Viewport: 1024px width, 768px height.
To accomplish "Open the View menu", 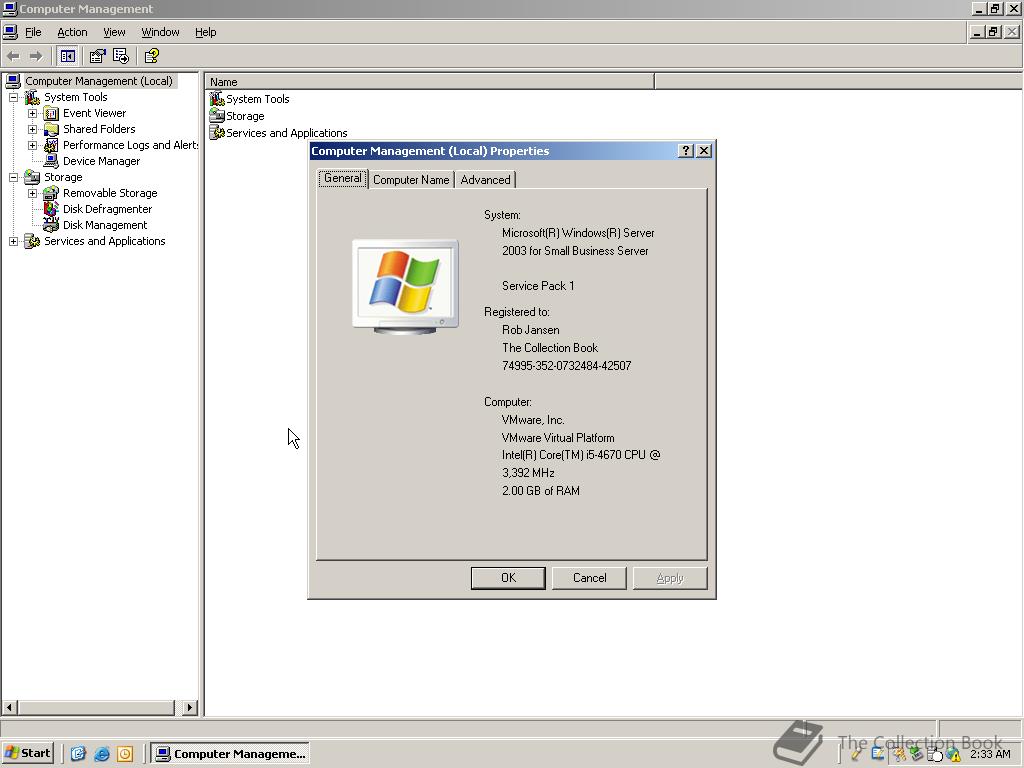I will pyautogui.click(x=114, y=32).
